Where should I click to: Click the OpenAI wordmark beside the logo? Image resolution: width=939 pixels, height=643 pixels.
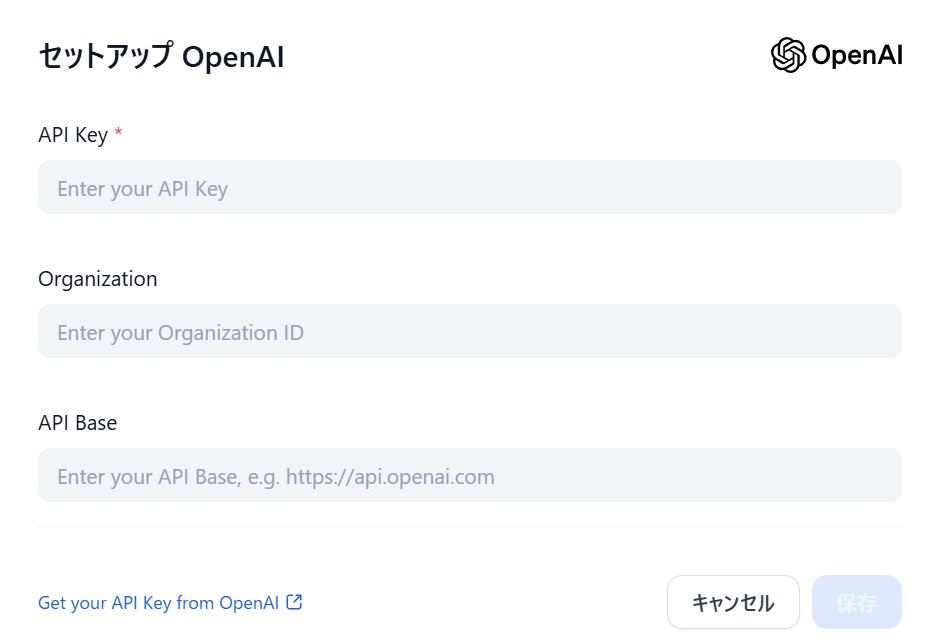coord(857,56)
